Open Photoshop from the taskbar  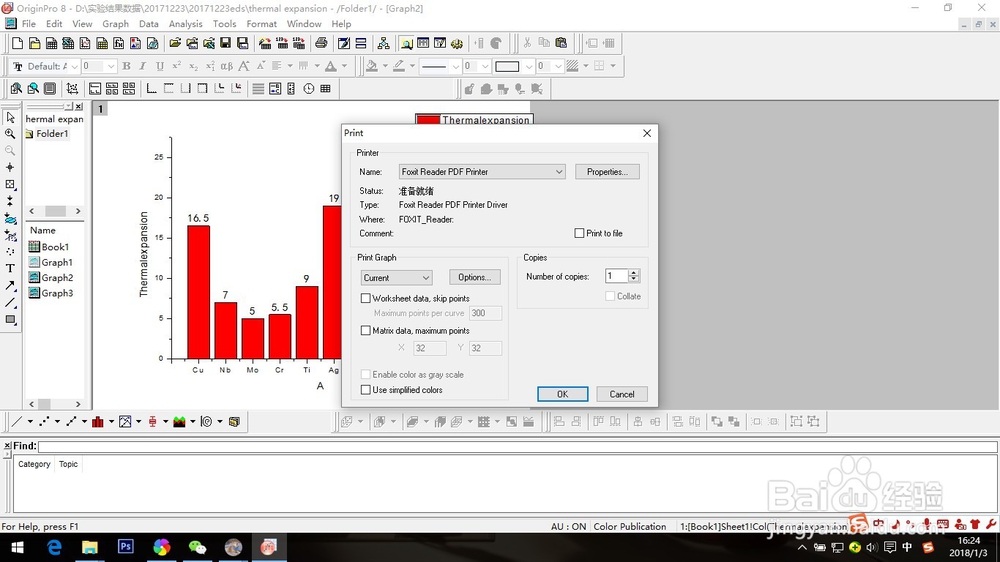(x=126, y=547)
